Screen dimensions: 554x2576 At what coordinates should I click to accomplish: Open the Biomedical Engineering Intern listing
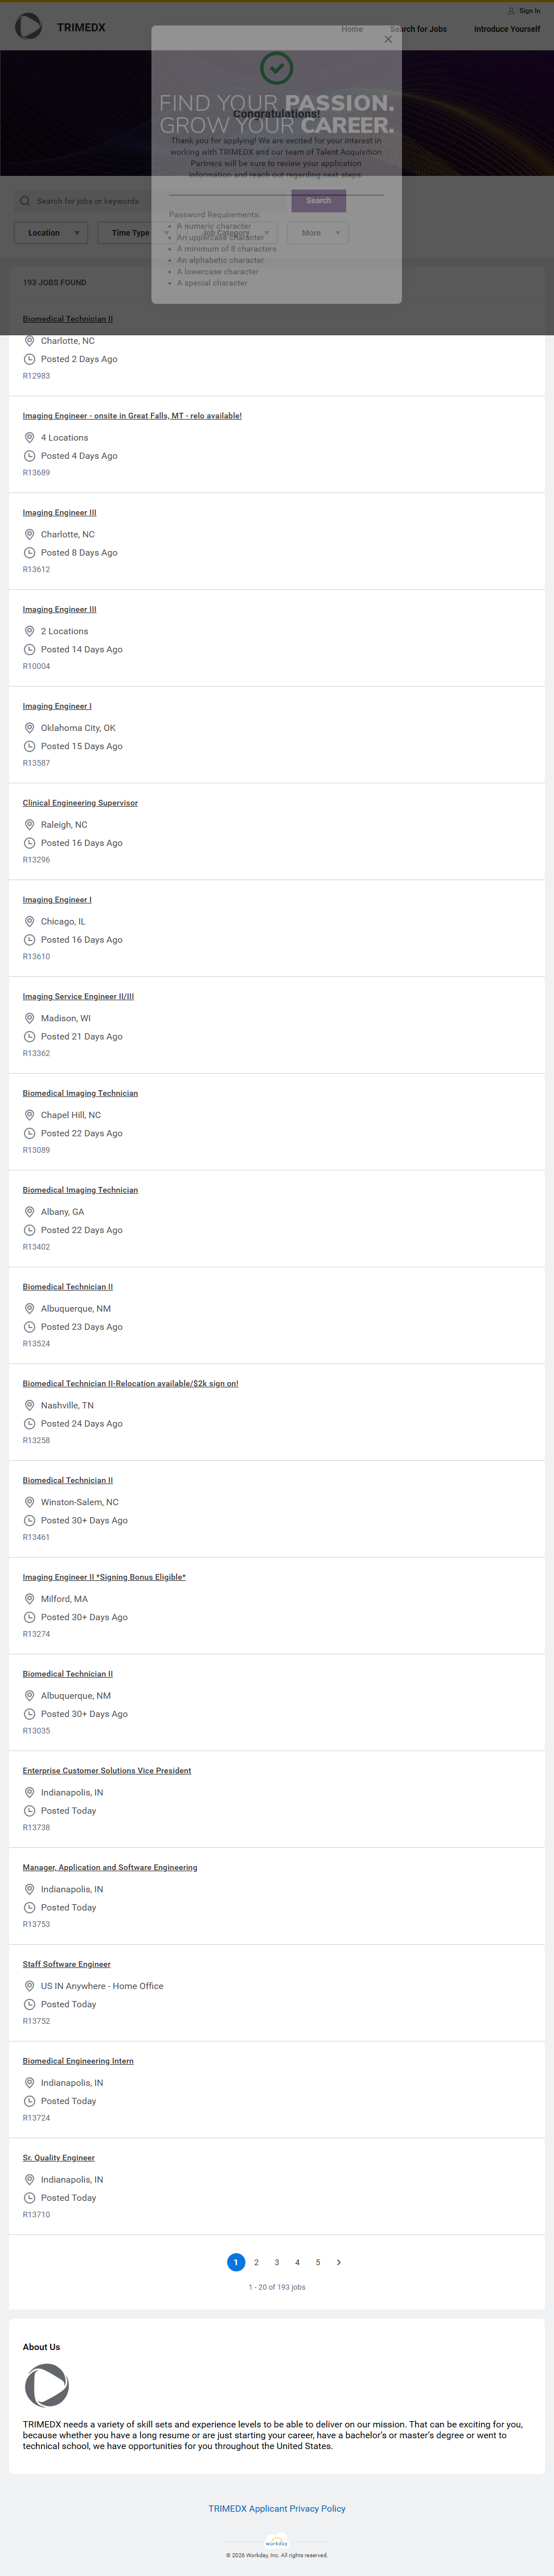(x=78, y=2061)
